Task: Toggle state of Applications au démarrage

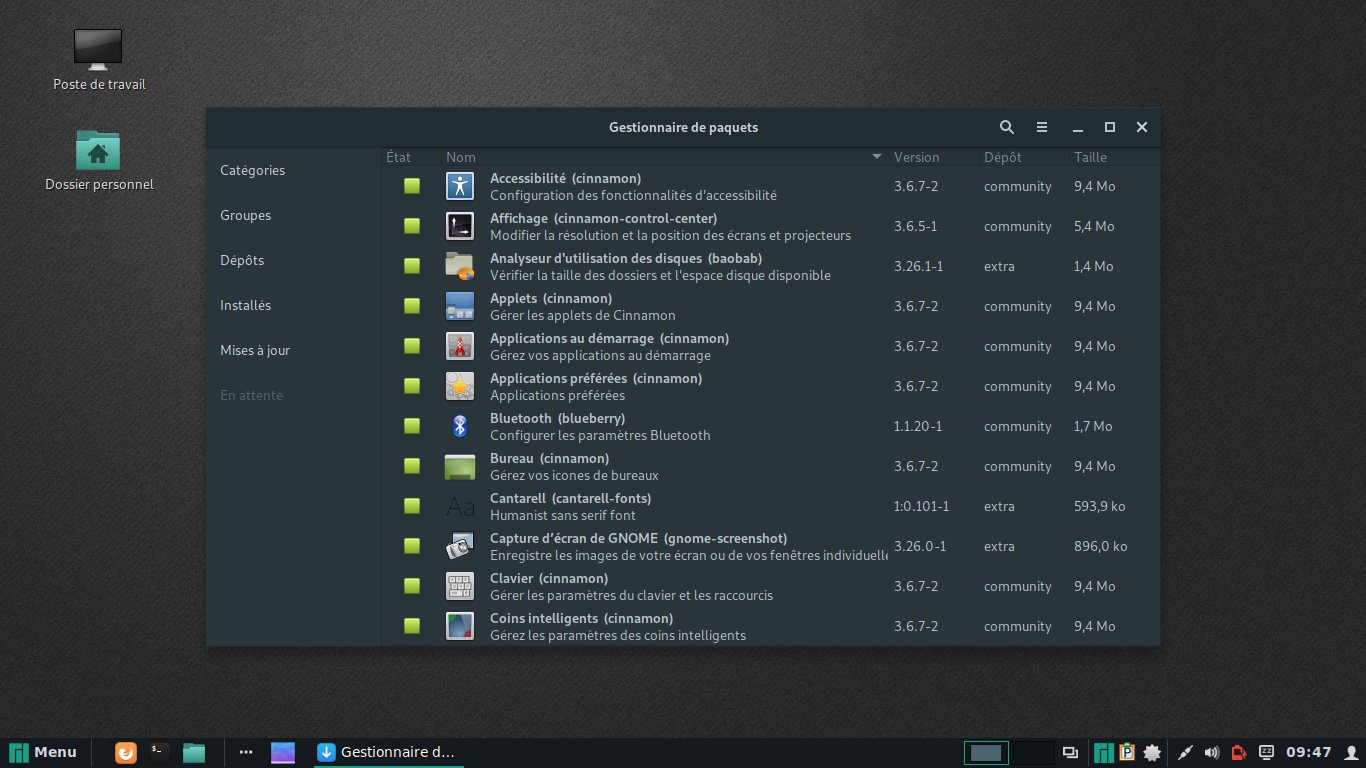Action: [x=412, y=346]
